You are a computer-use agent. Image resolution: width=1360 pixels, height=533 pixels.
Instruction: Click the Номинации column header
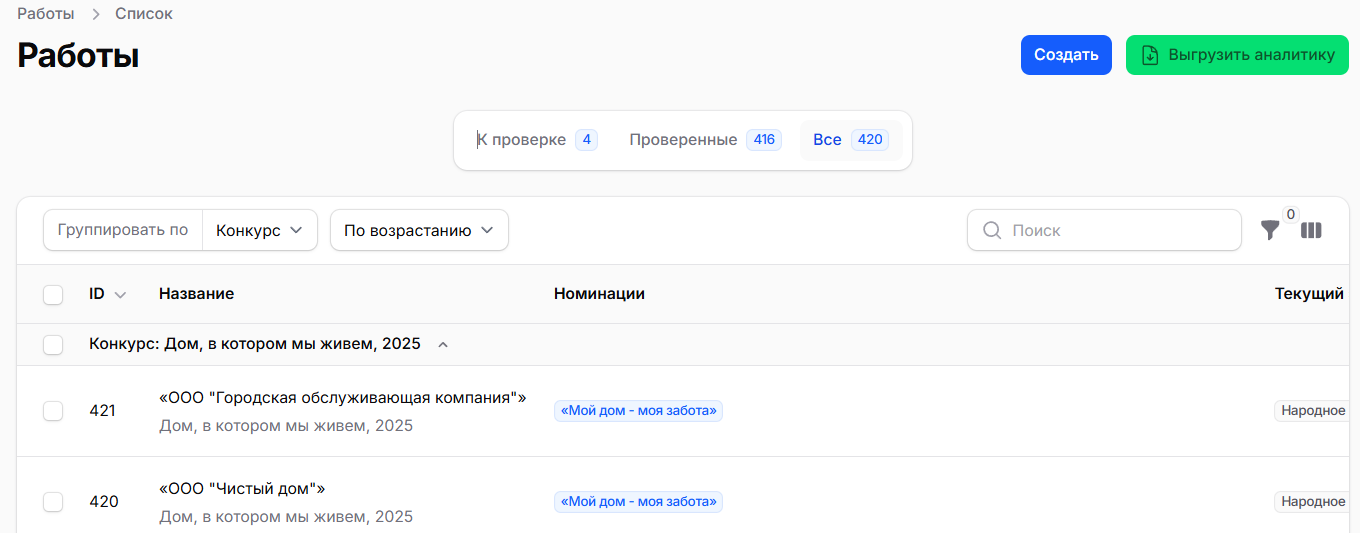coord(599,294)
